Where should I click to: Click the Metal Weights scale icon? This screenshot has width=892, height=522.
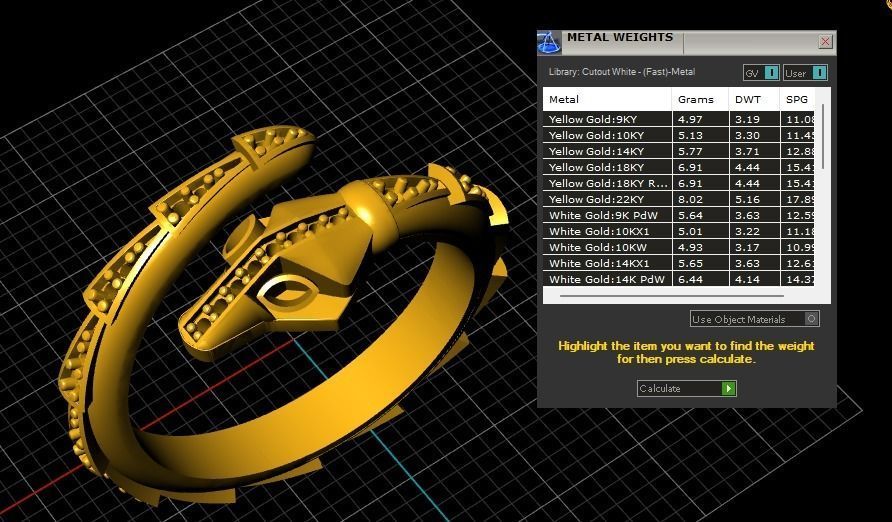pyautogui.click(x=549, y=43)
